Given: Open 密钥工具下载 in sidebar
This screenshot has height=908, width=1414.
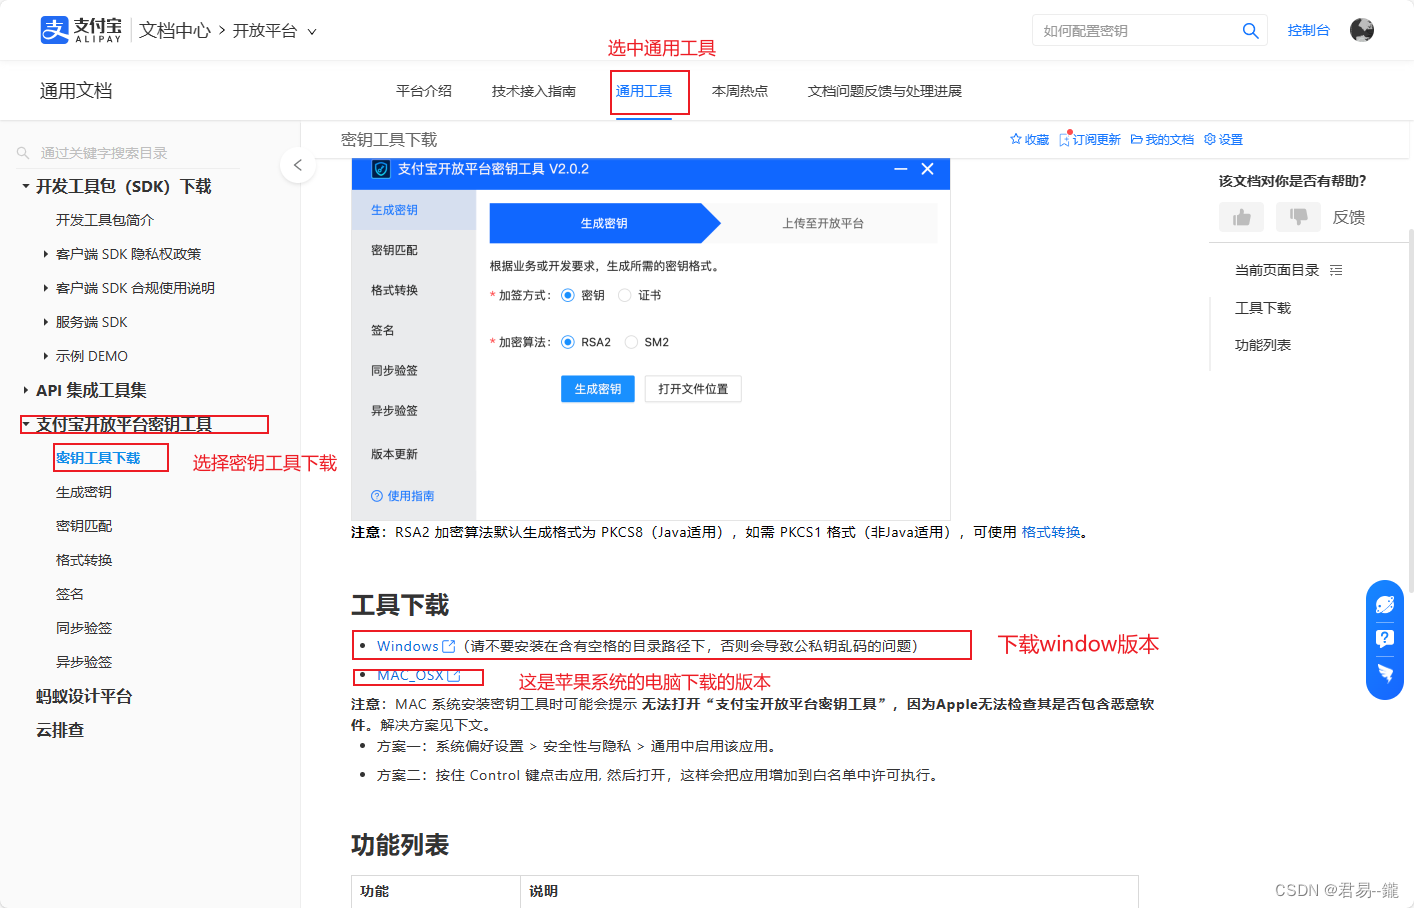Looking at the screenshot, I should (98, 458).
